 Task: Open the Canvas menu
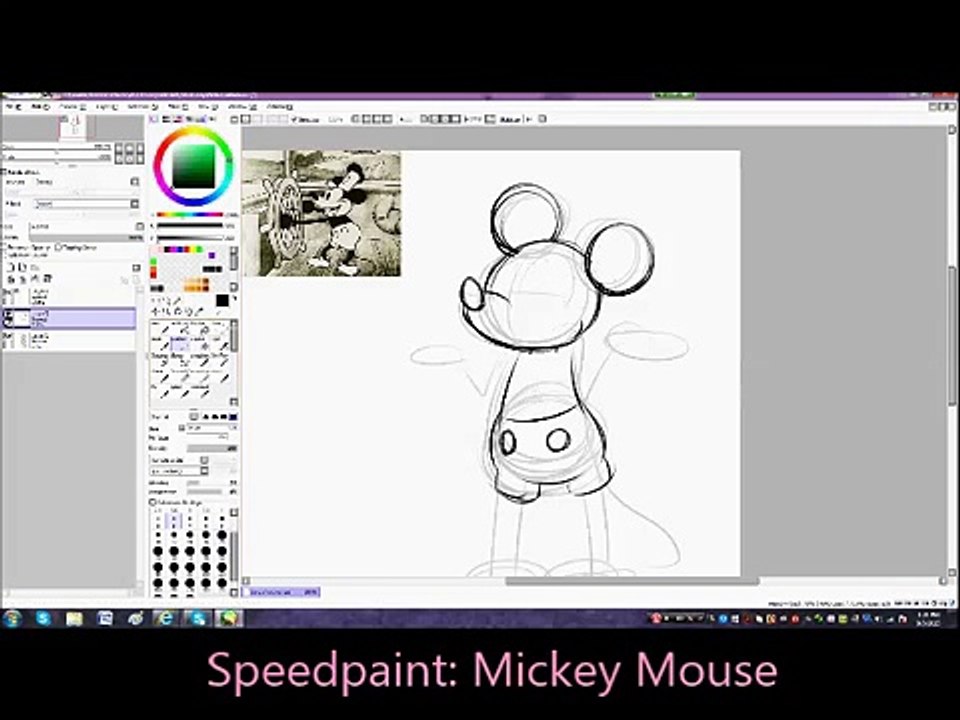click(x=72, y=107)
